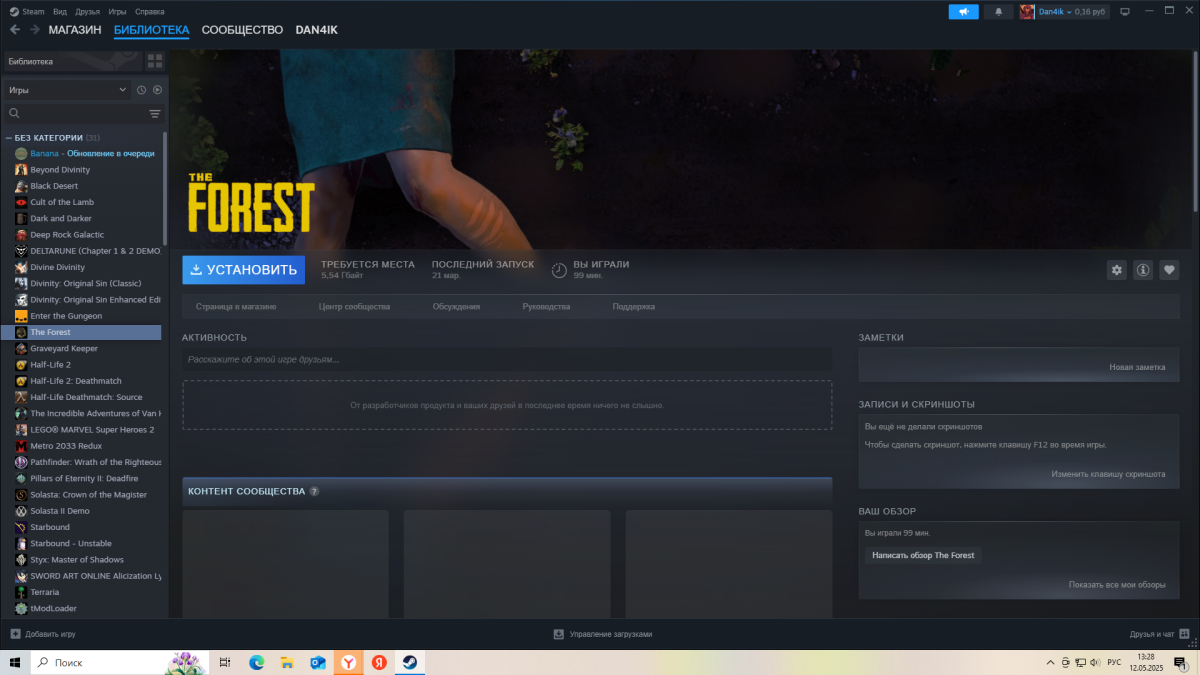Open the notifications bell
The height and width of the screenshot is (675, 1200).
tap(998, 11)
